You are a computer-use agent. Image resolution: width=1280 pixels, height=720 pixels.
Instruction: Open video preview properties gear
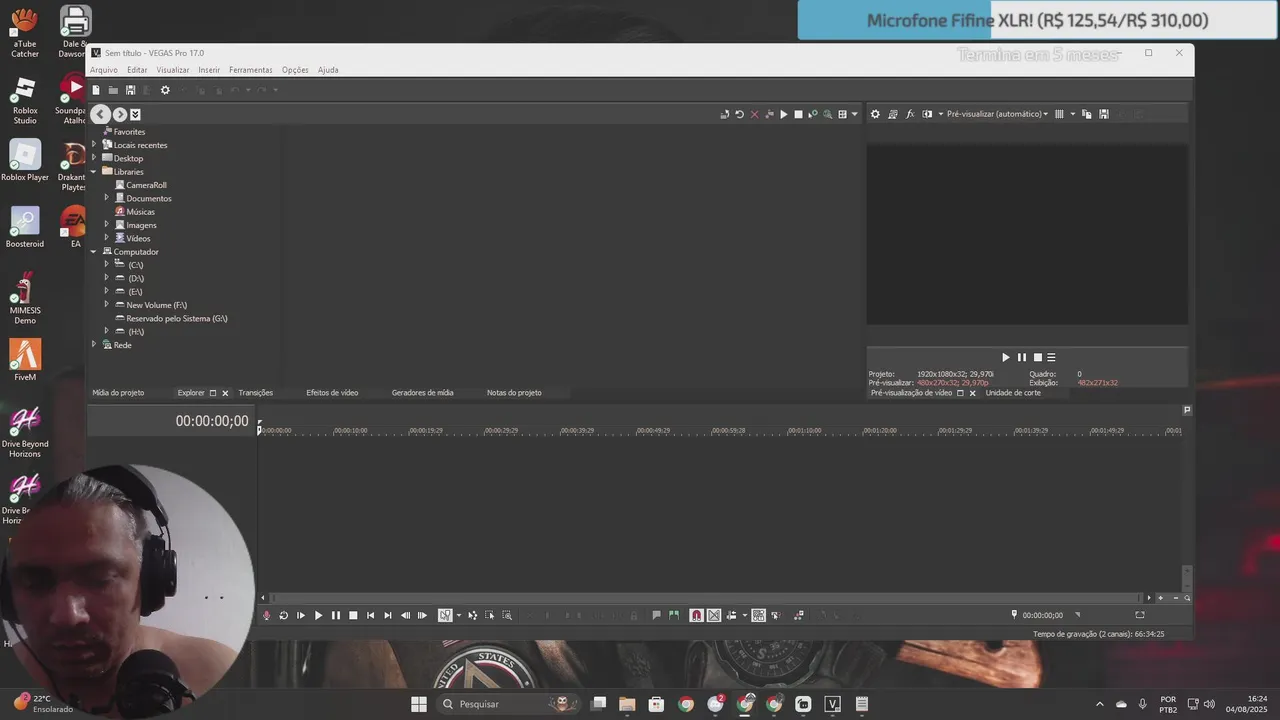pyautogui.click(x=875, y=114)
